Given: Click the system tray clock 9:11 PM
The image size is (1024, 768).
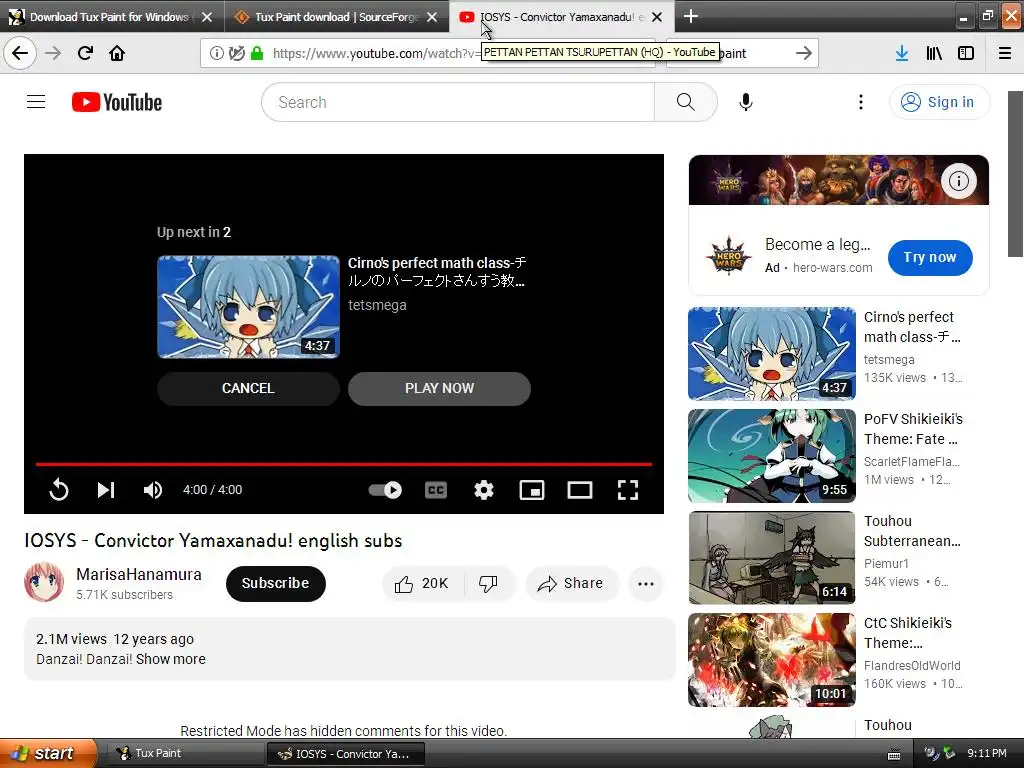Looking at the screenshot, I should click(987, 754).
